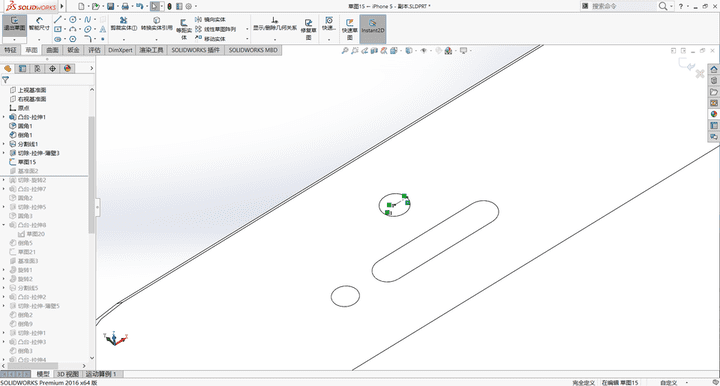Select the sketch Text tool
Screen dimensions: 720x386
click(102, 29)
